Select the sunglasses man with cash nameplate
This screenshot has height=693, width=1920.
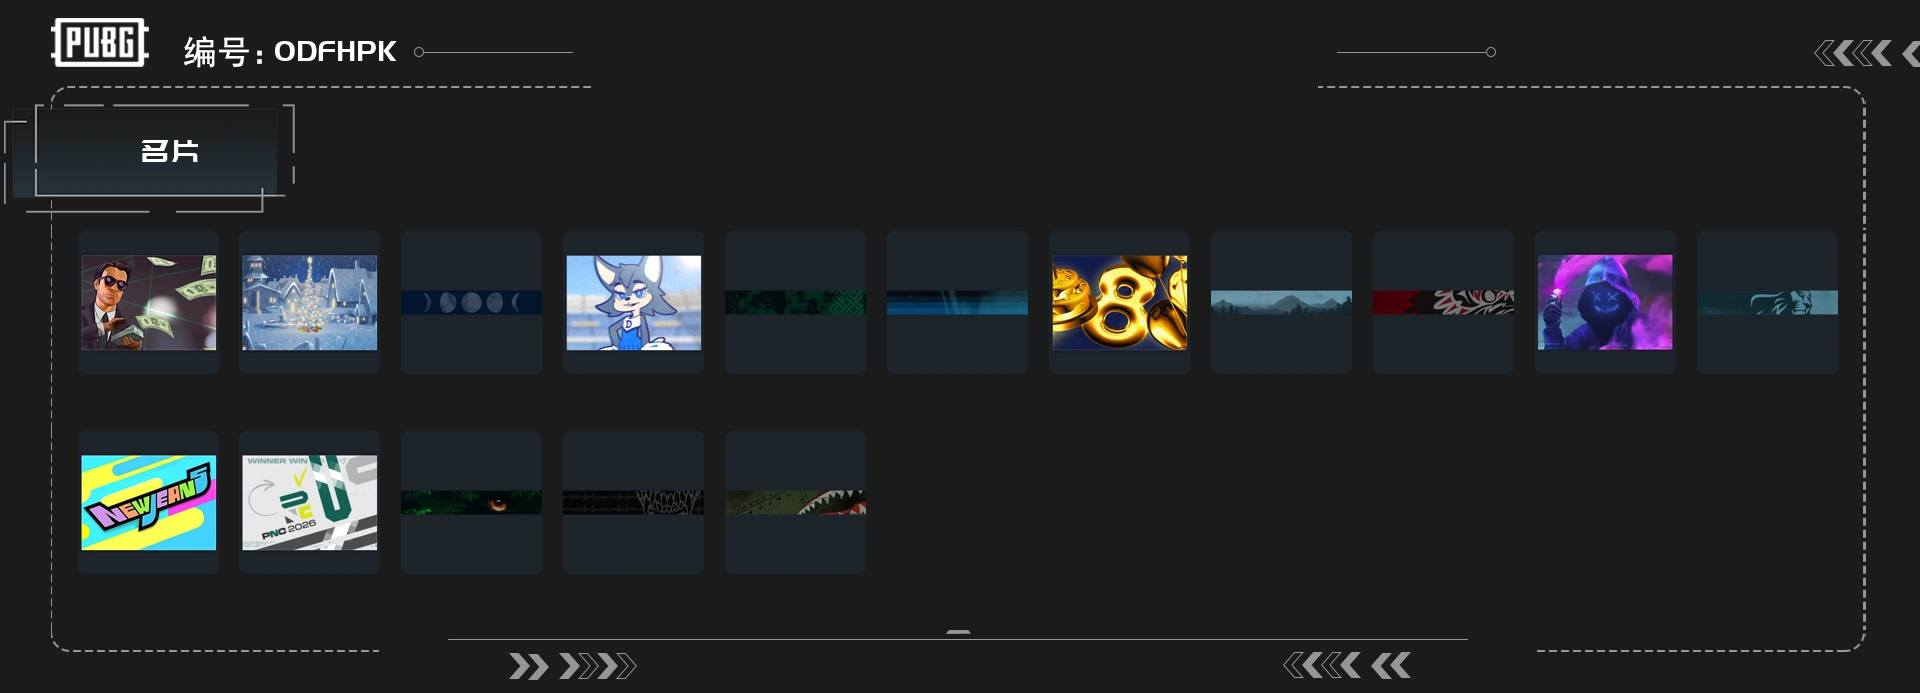click(148, 302)
